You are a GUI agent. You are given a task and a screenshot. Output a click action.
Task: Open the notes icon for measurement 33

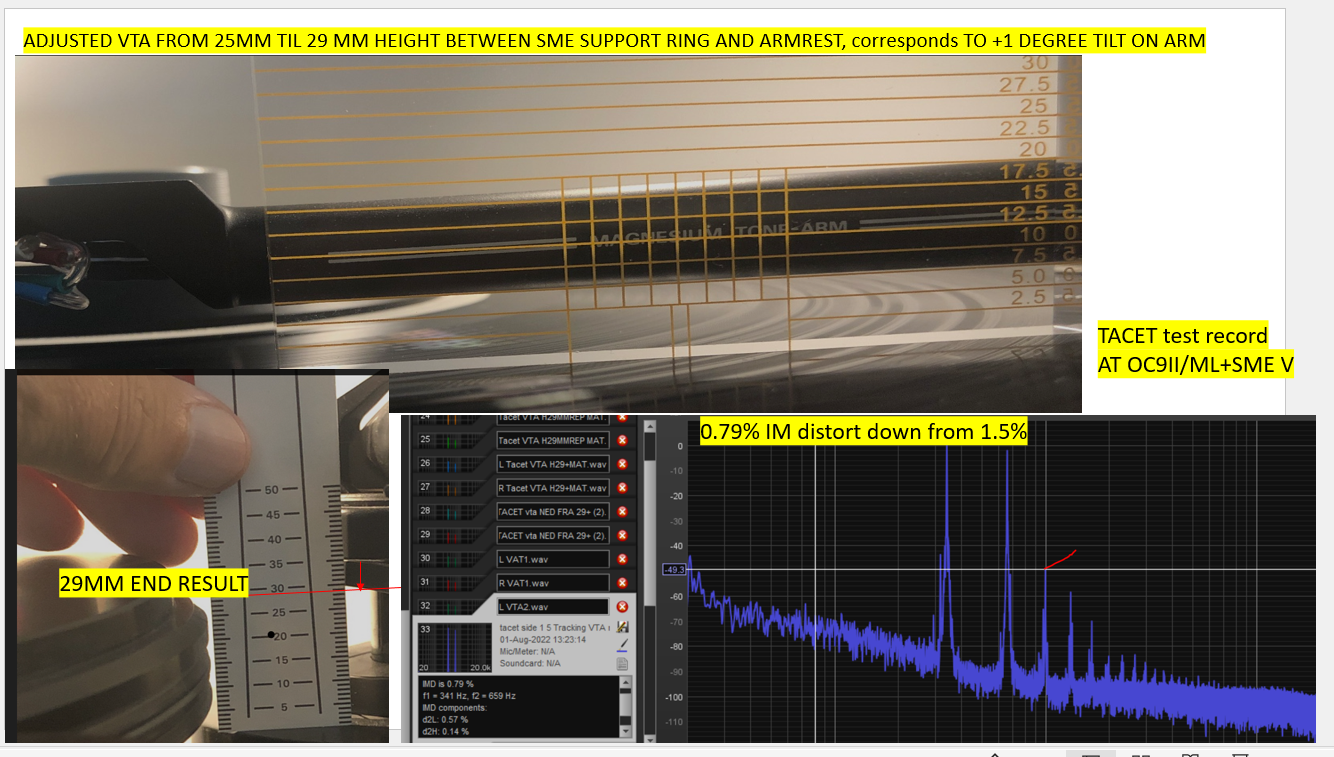(x=622, y=663)
